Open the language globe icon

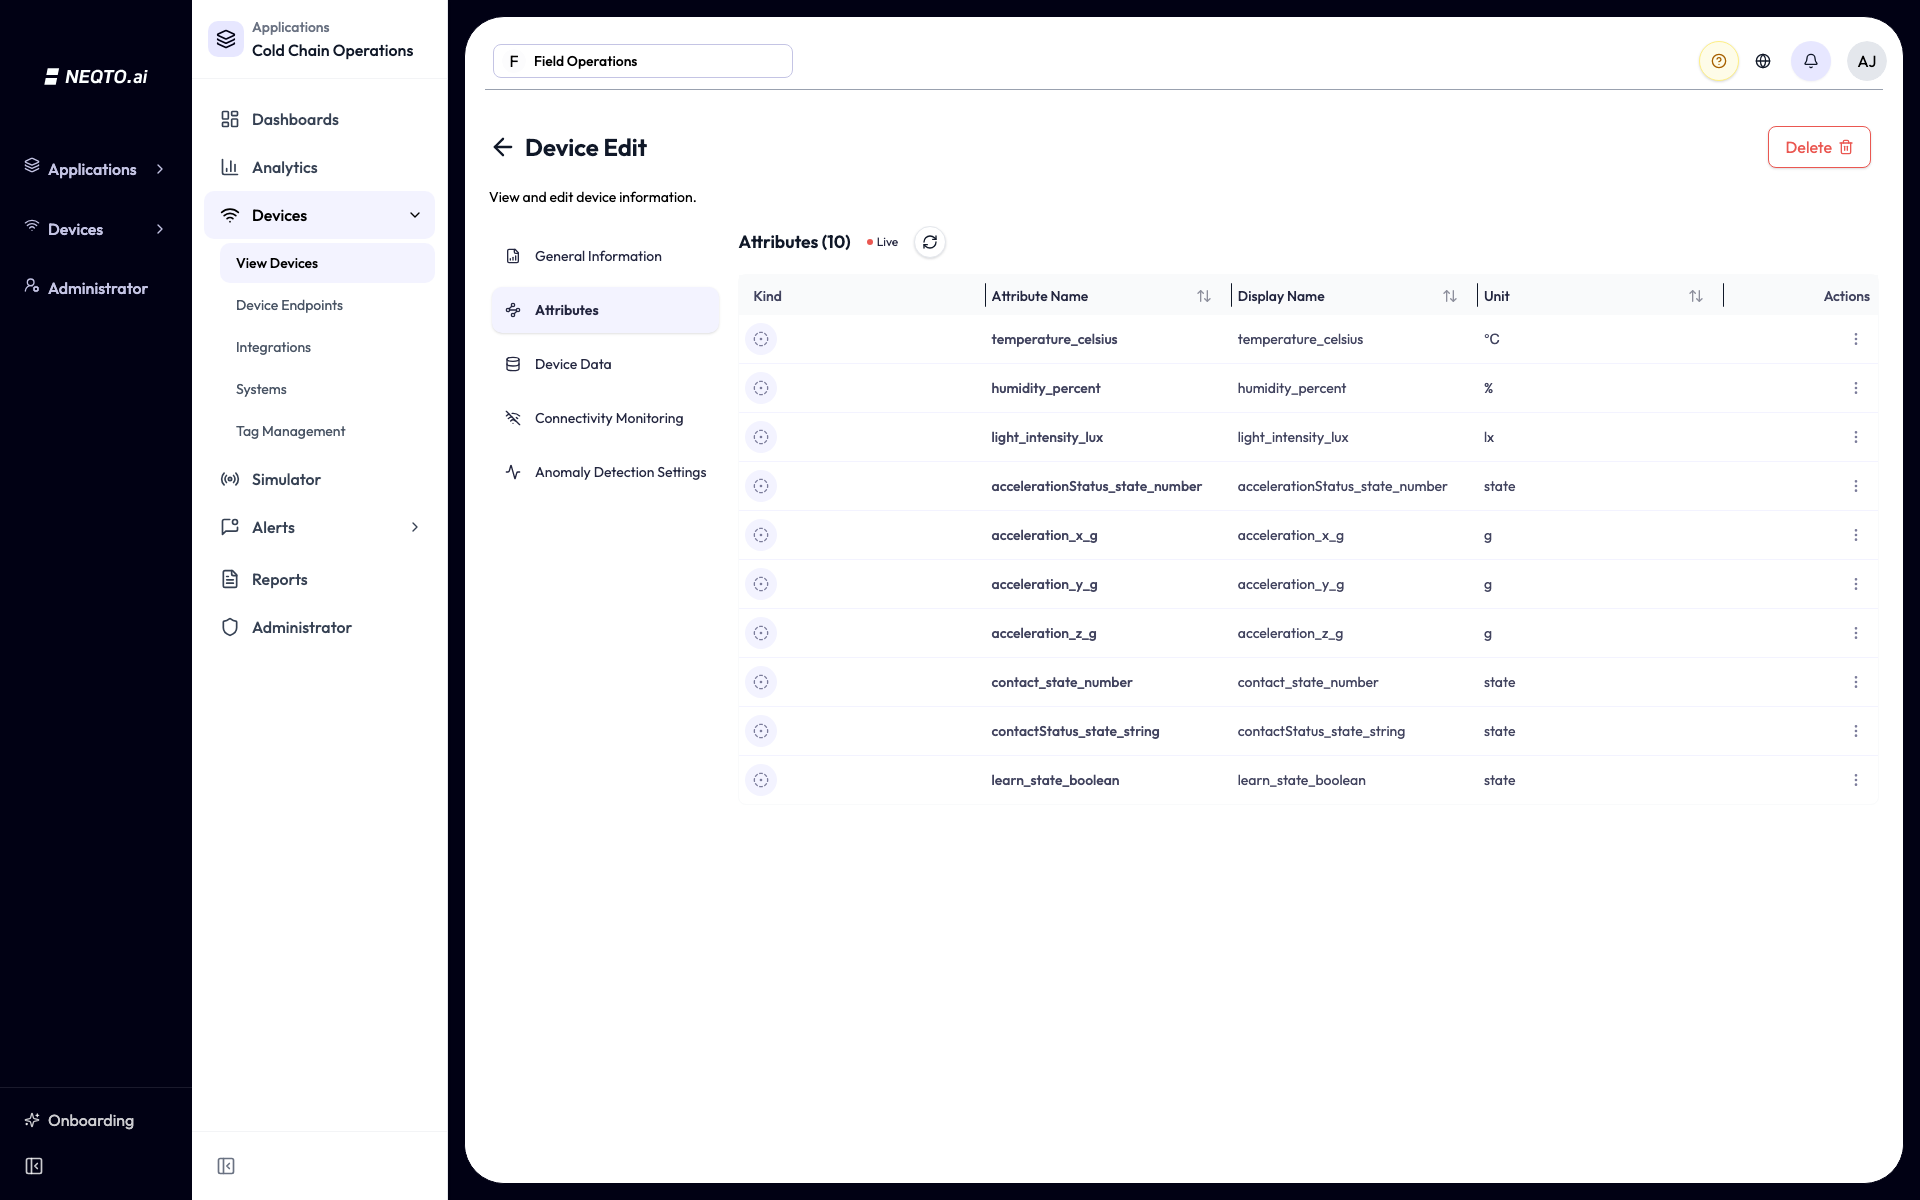click(x=1763, y=61)
